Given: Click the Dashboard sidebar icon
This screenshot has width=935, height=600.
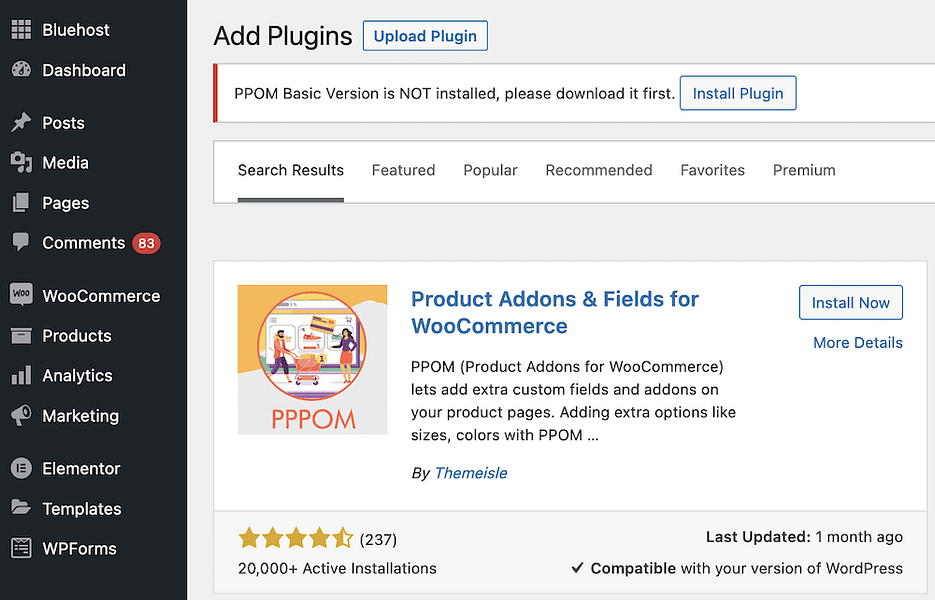Looking at the screenshot, I should click(22, 70).
